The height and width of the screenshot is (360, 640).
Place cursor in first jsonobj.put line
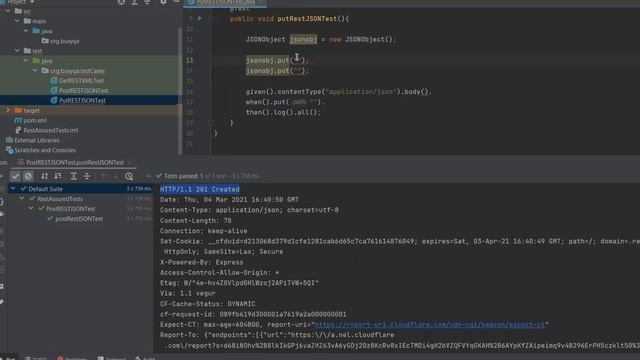277,60
